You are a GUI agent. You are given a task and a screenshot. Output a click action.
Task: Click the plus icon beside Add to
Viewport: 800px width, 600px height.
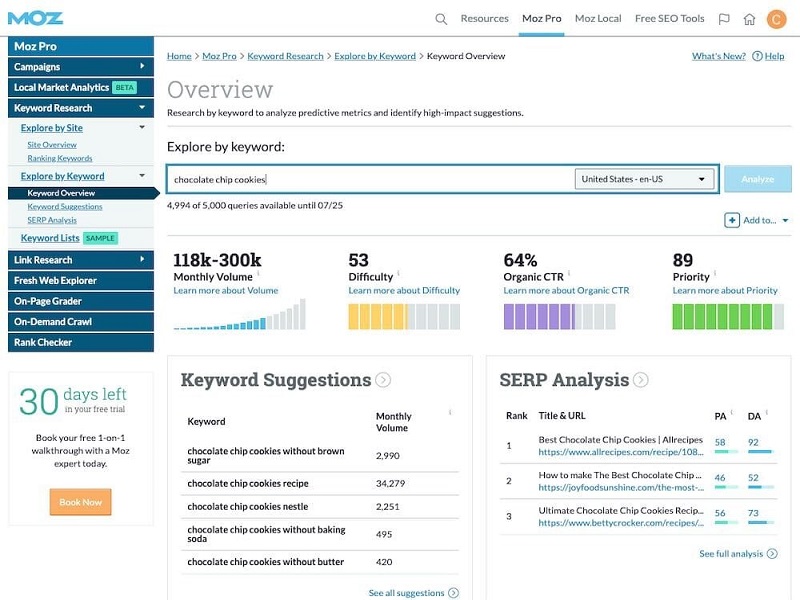click(732, 220)
